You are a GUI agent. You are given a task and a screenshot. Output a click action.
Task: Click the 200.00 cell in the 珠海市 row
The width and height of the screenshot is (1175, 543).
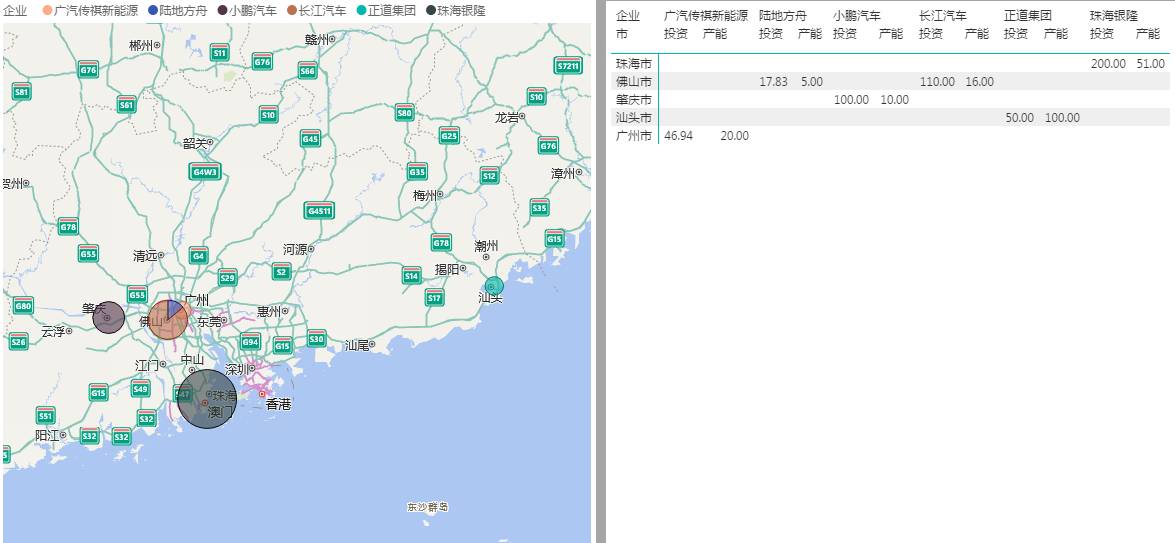(1108, 64)
